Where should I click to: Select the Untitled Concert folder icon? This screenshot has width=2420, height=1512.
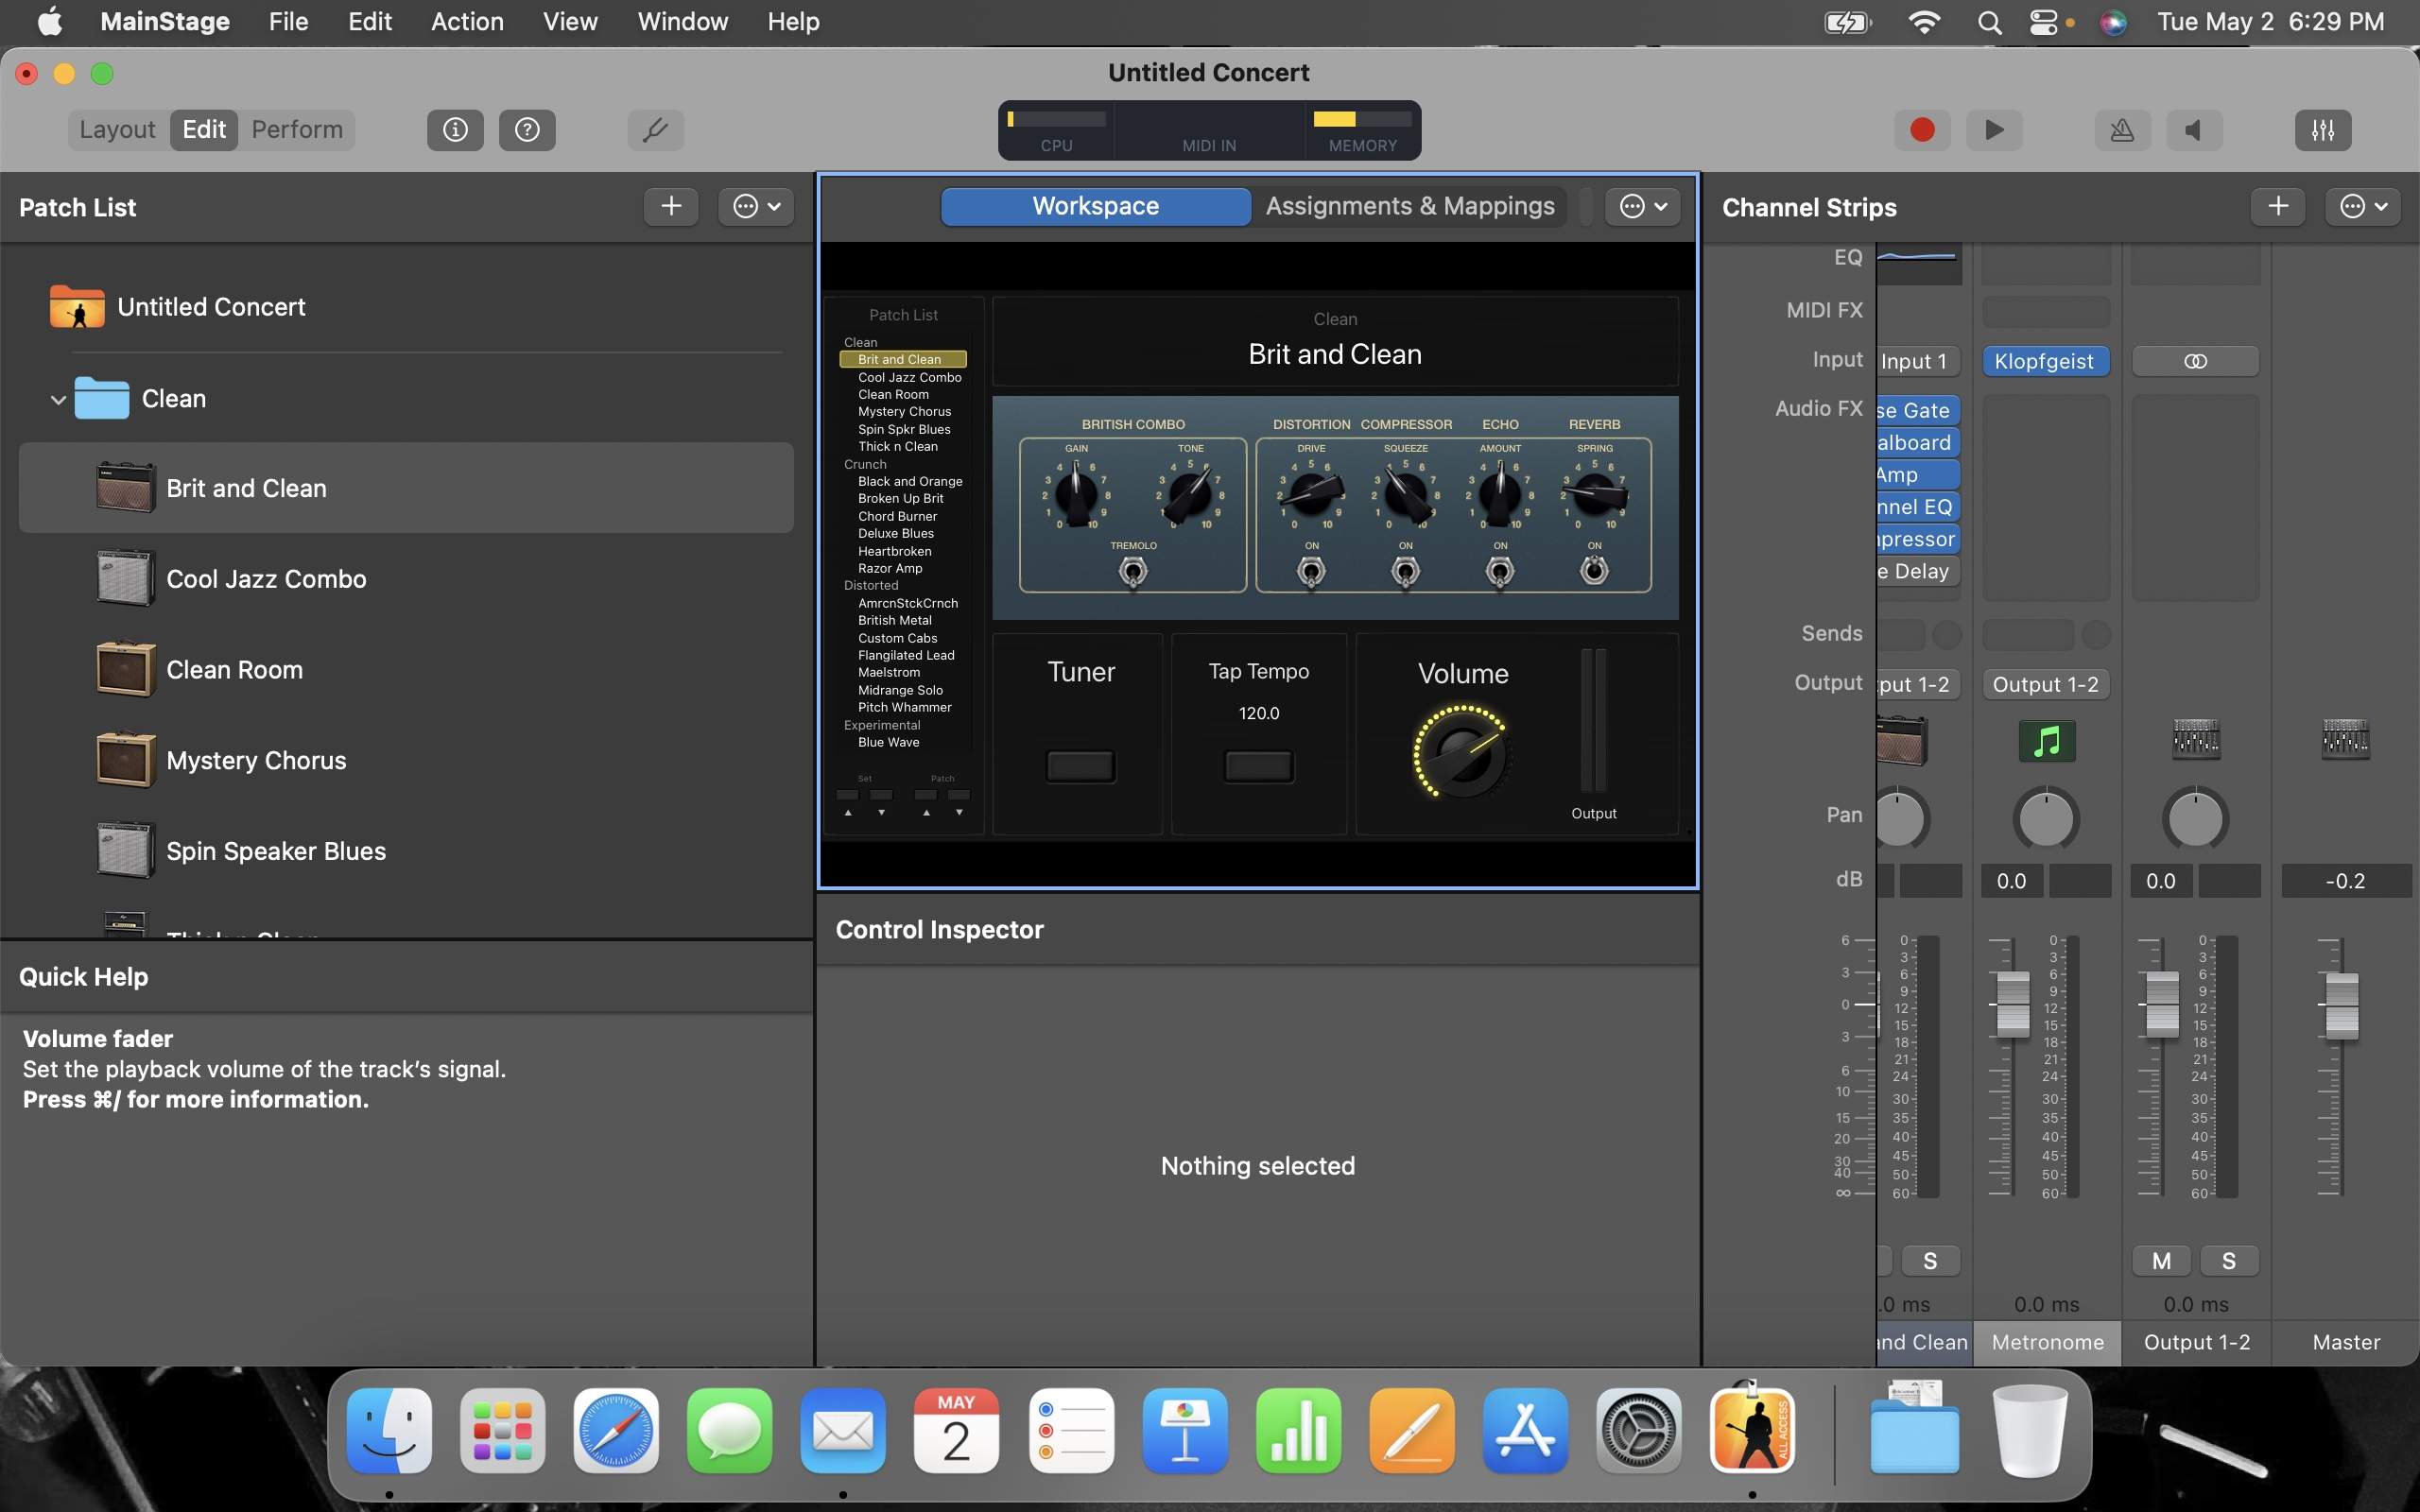click(x=77, y=307)
